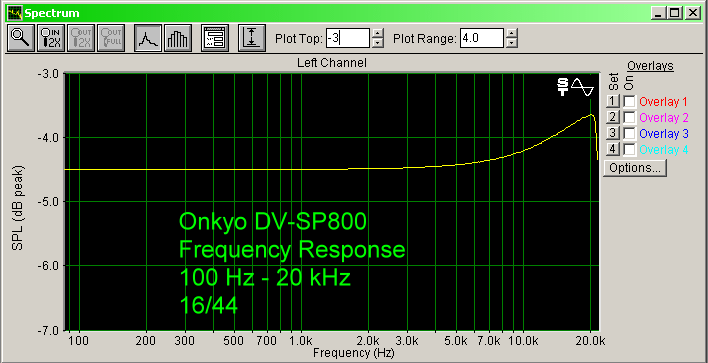The height and width of the screenshot is (363, 708).
Task: Set overlay using Set button 3
Action: click(x=612, y=133)
